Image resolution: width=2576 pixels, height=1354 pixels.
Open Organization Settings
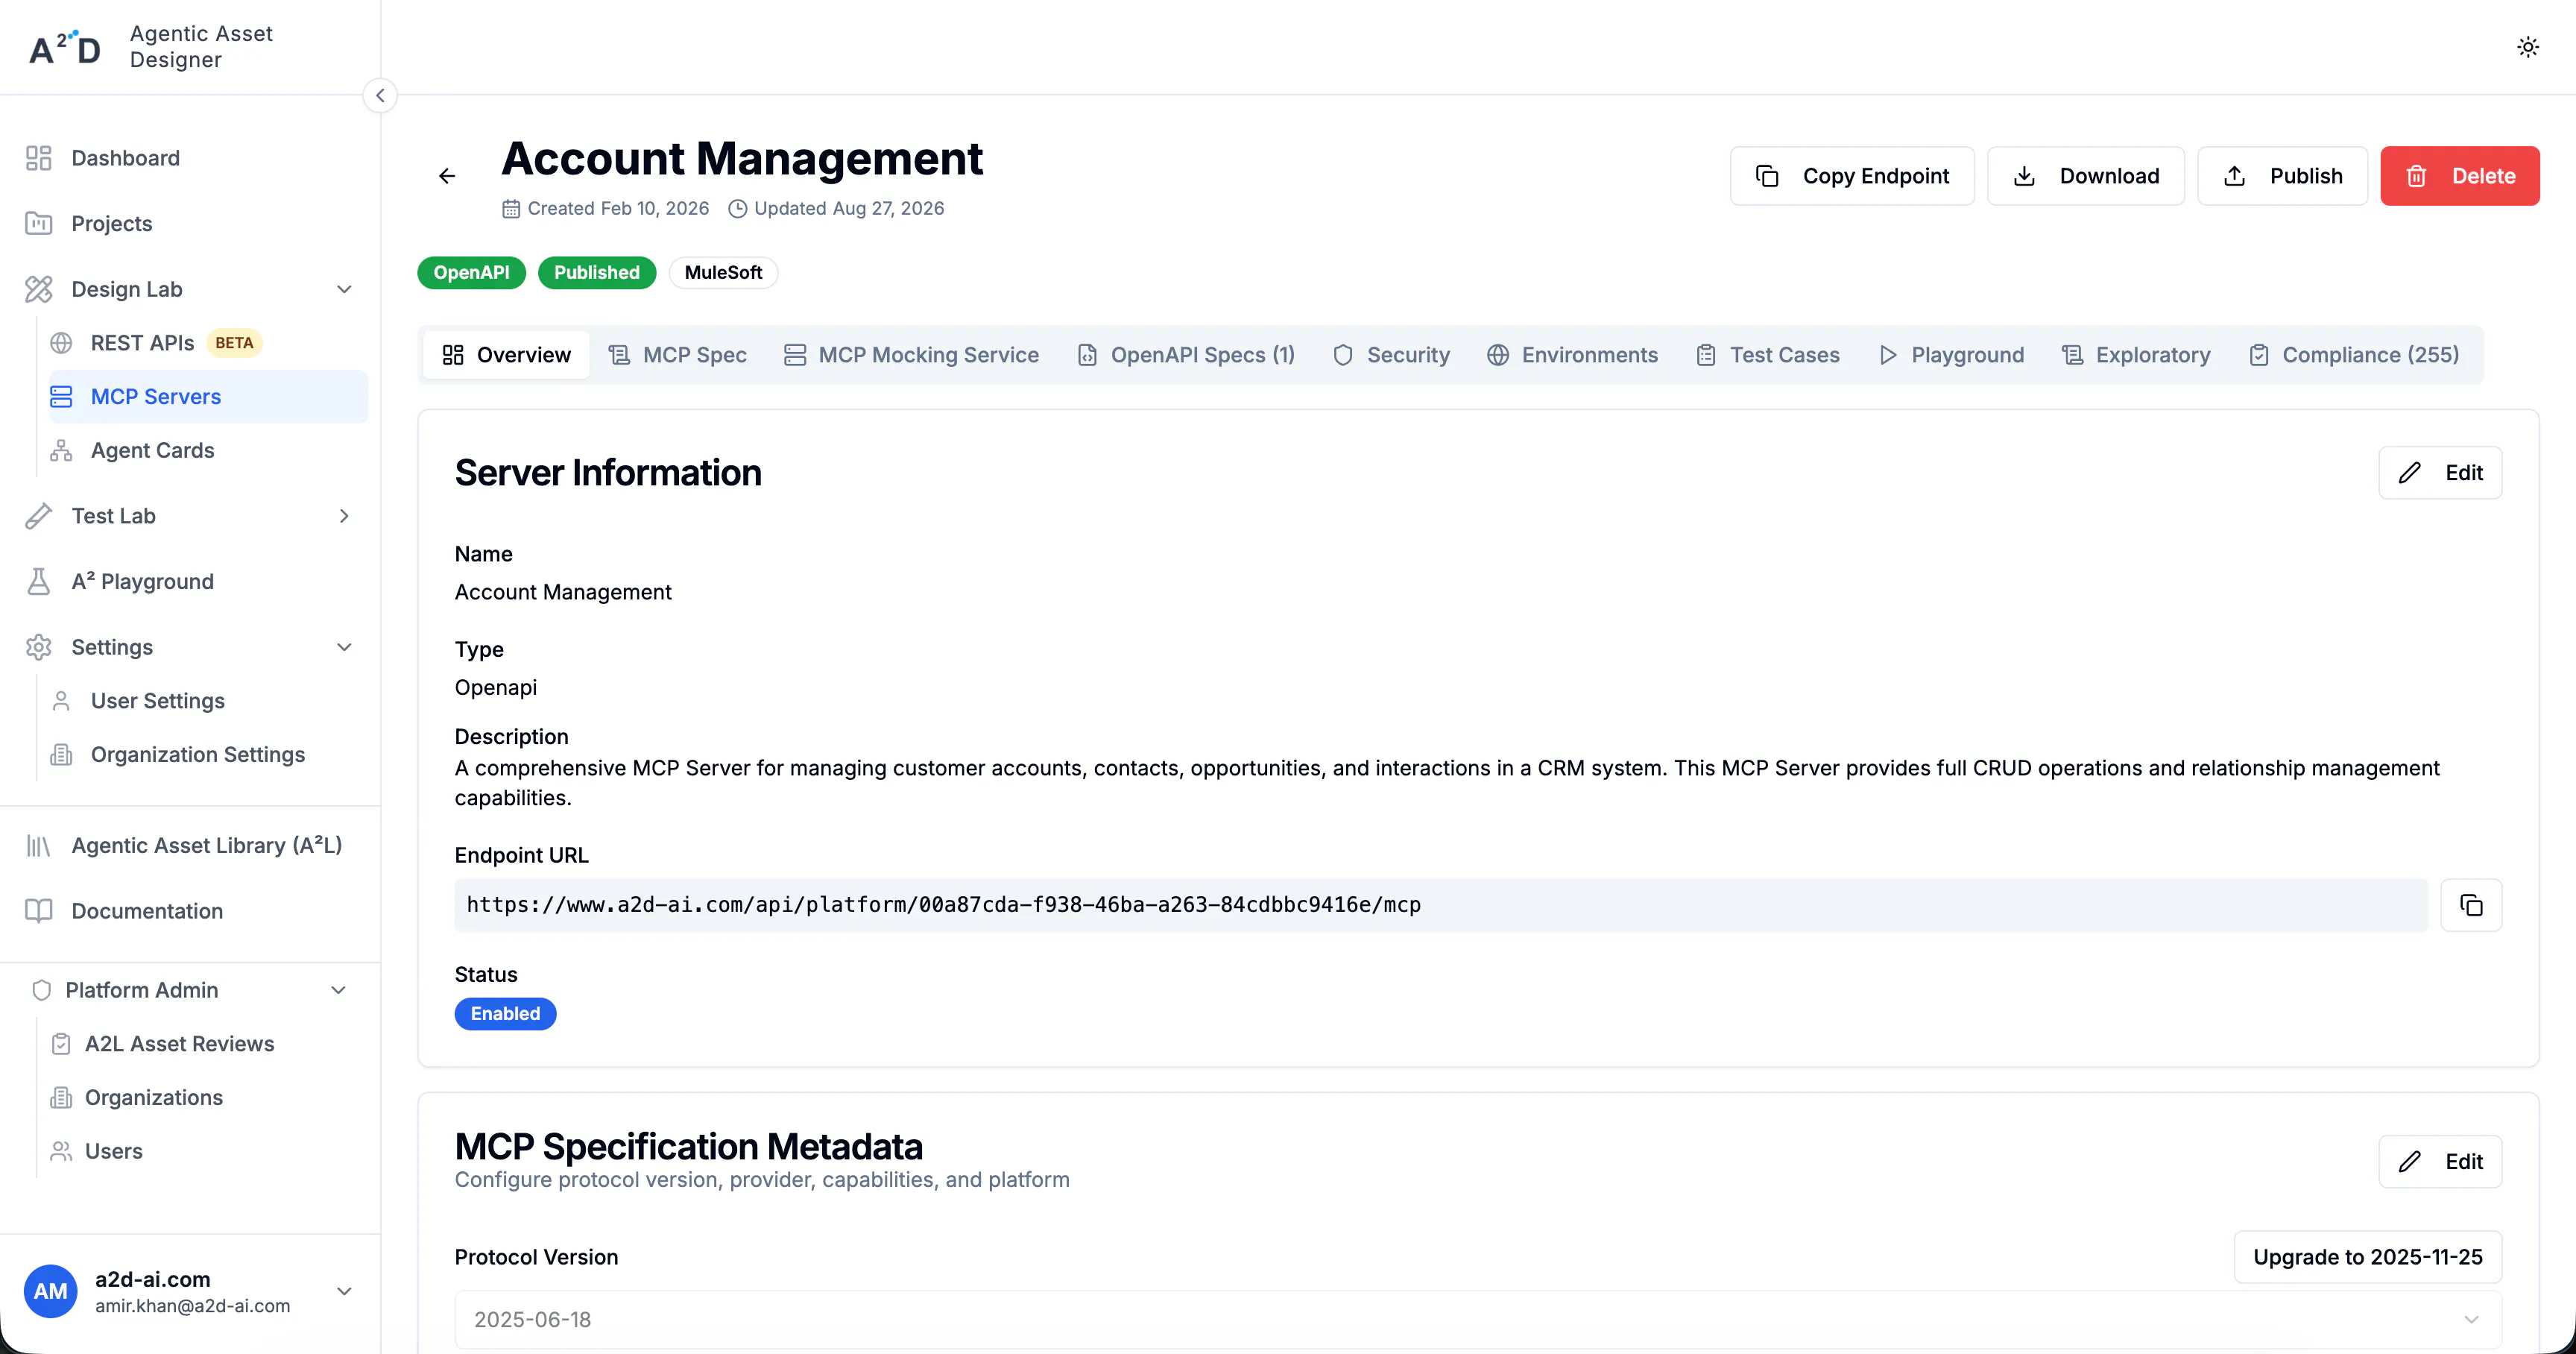tap(208, 754)
